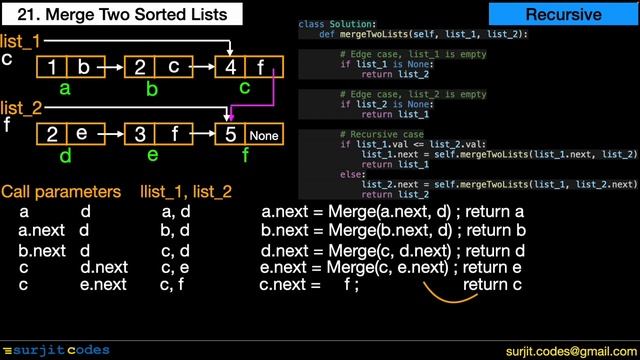Select the "def mergeTwoLists" code line
The height and width of the screenshot is (360, 640).
[423, 34]
